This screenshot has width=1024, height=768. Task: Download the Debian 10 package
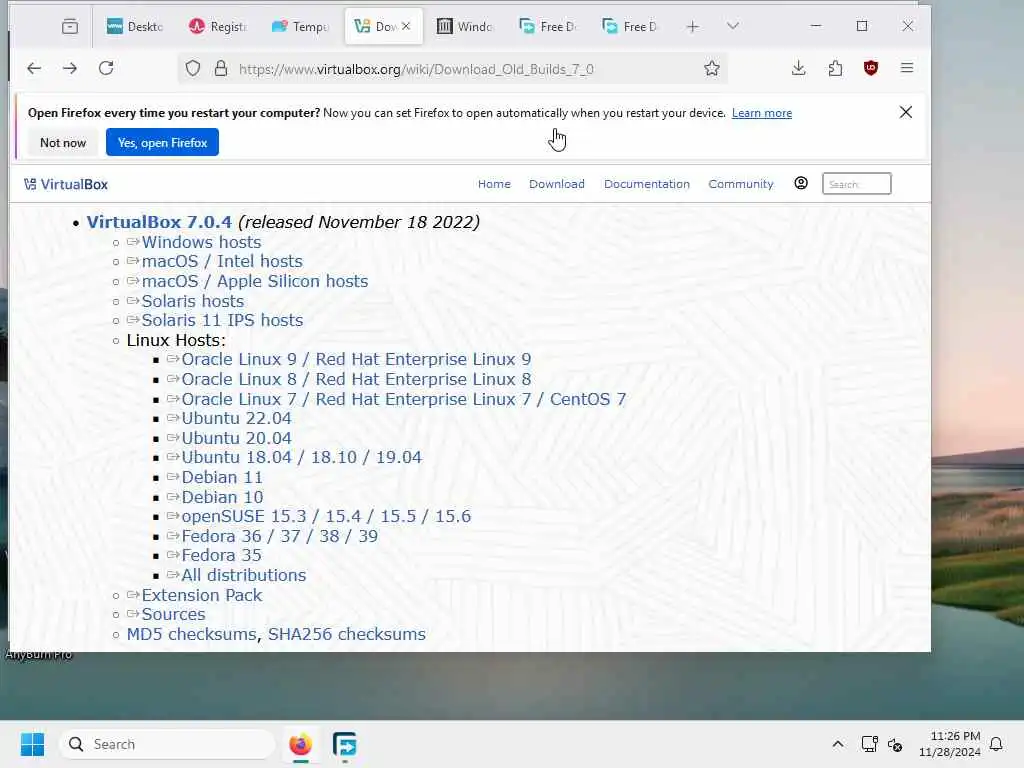pyautogui.click(x=222, y=497)
